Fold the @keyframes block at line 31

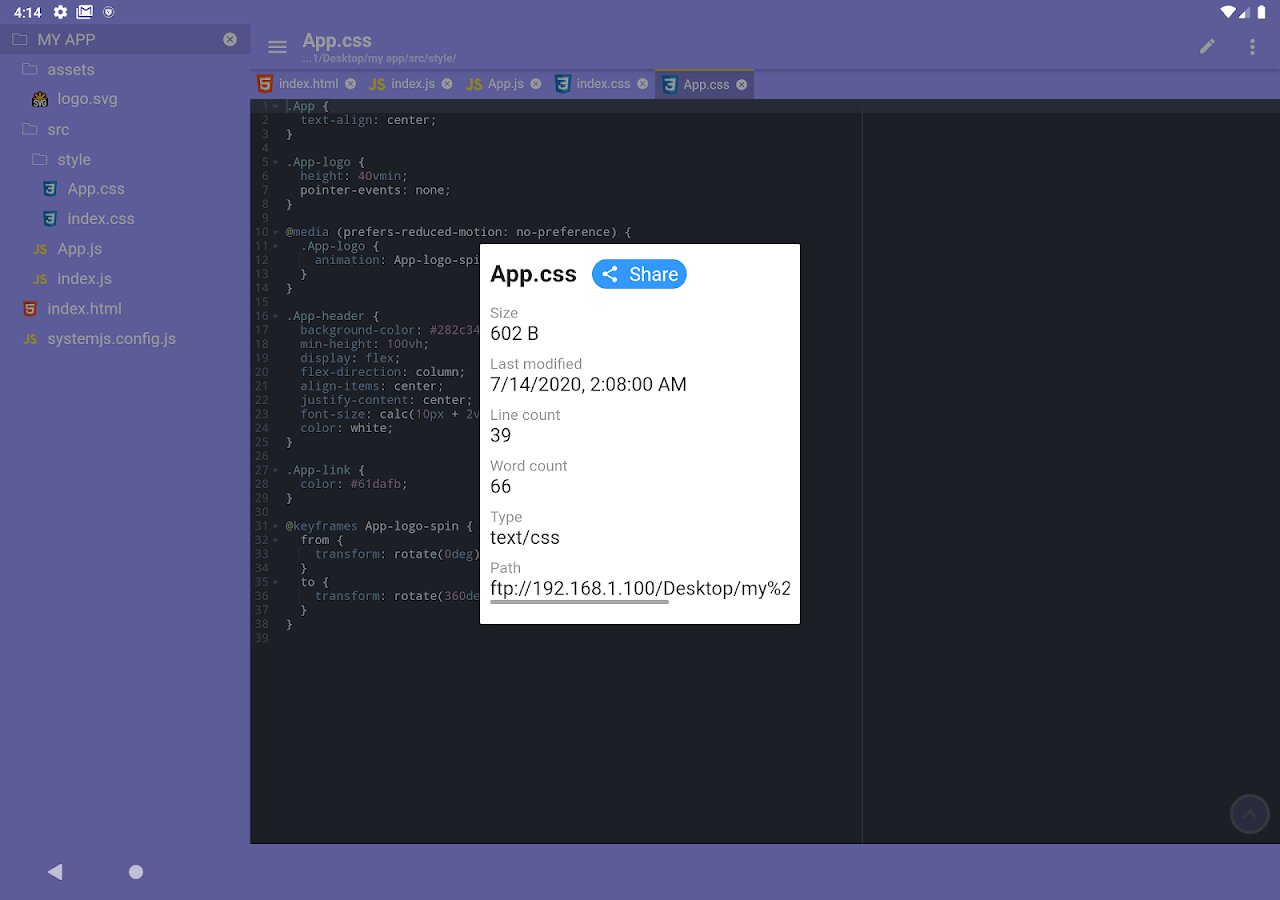coord(275,526)
